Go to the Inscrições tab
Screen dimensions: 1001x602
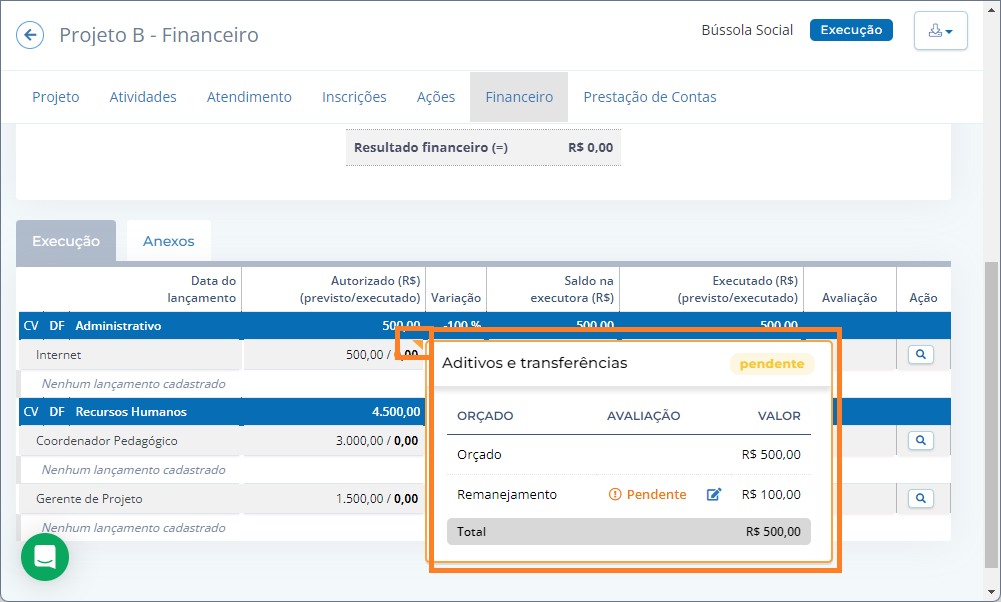[x=354, y=97]
